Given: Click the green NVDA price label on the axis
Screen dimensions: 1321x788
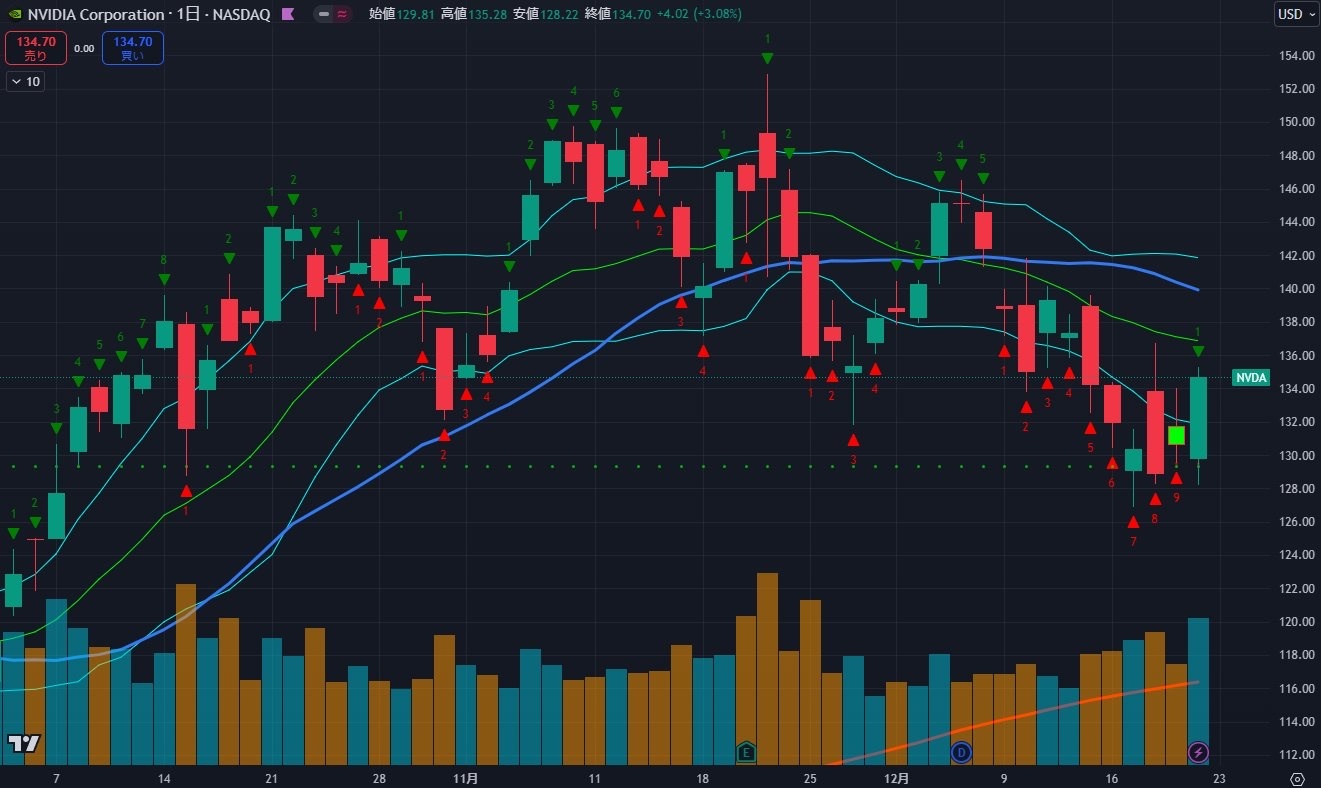Looking at the screenshot, I should click(1251, 378).
